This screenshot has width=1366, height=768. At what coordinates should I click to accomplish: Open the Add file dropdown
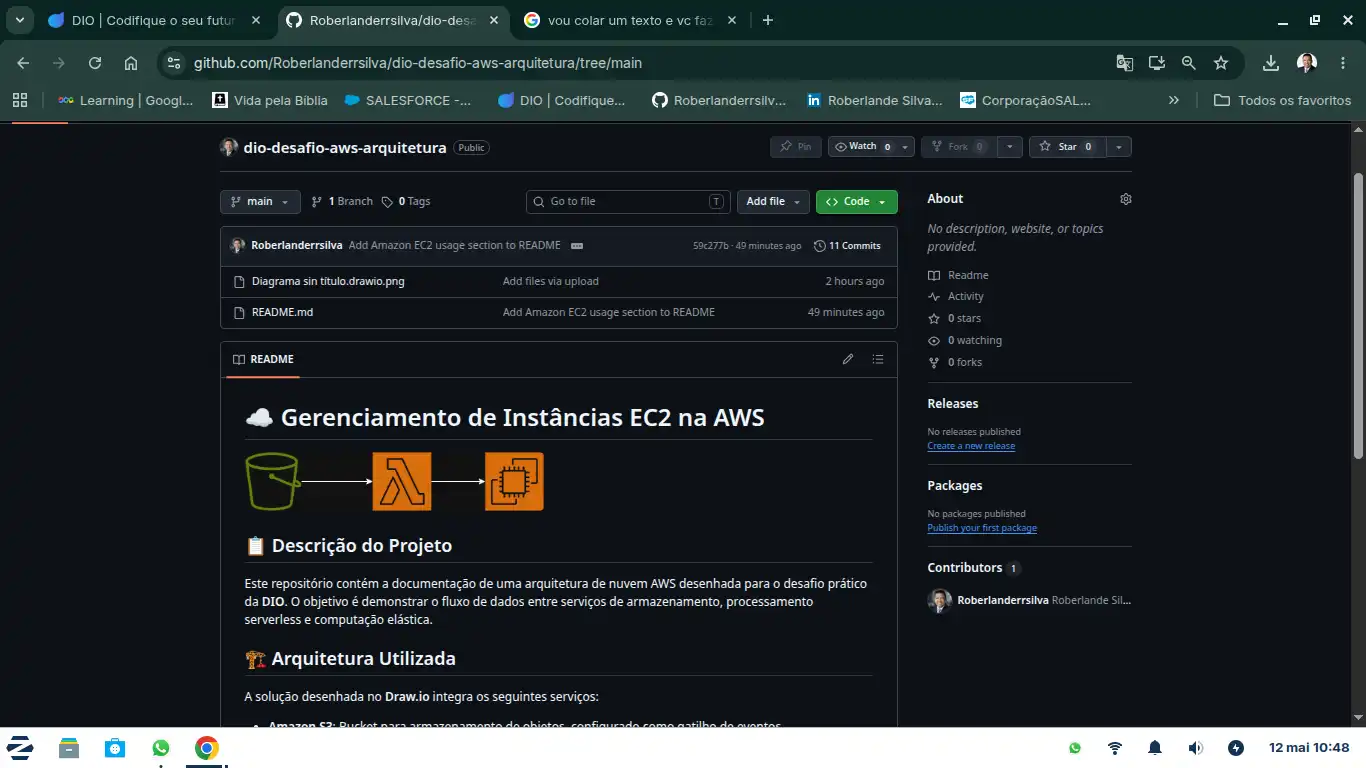(x=773, y=202)
